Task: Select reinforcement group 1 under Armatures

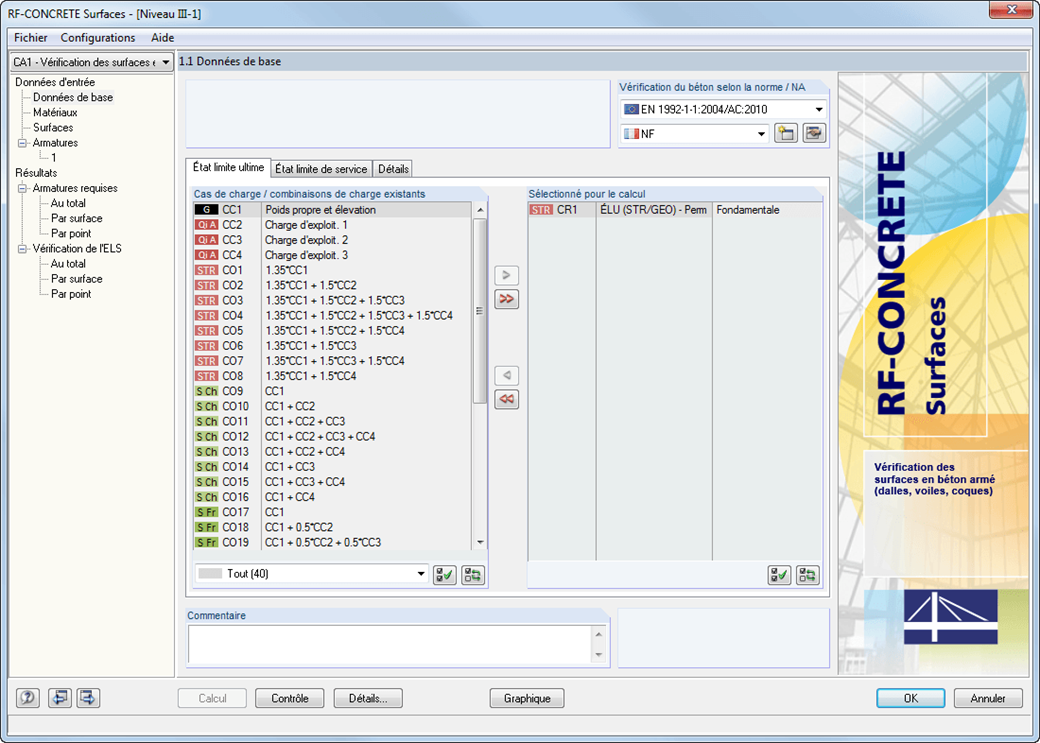Action: [x=54, y=158]
